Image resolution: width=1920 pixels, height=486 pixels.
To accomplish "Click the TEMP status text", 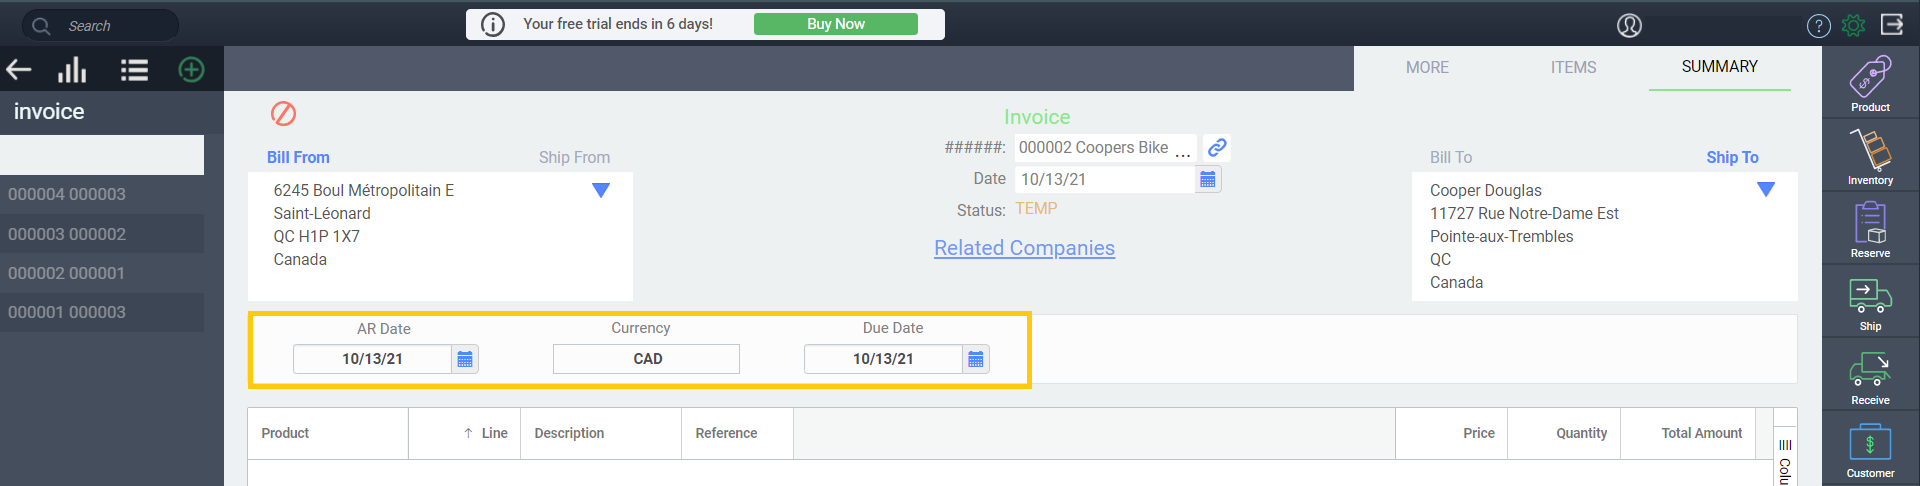I will 1036,209.
